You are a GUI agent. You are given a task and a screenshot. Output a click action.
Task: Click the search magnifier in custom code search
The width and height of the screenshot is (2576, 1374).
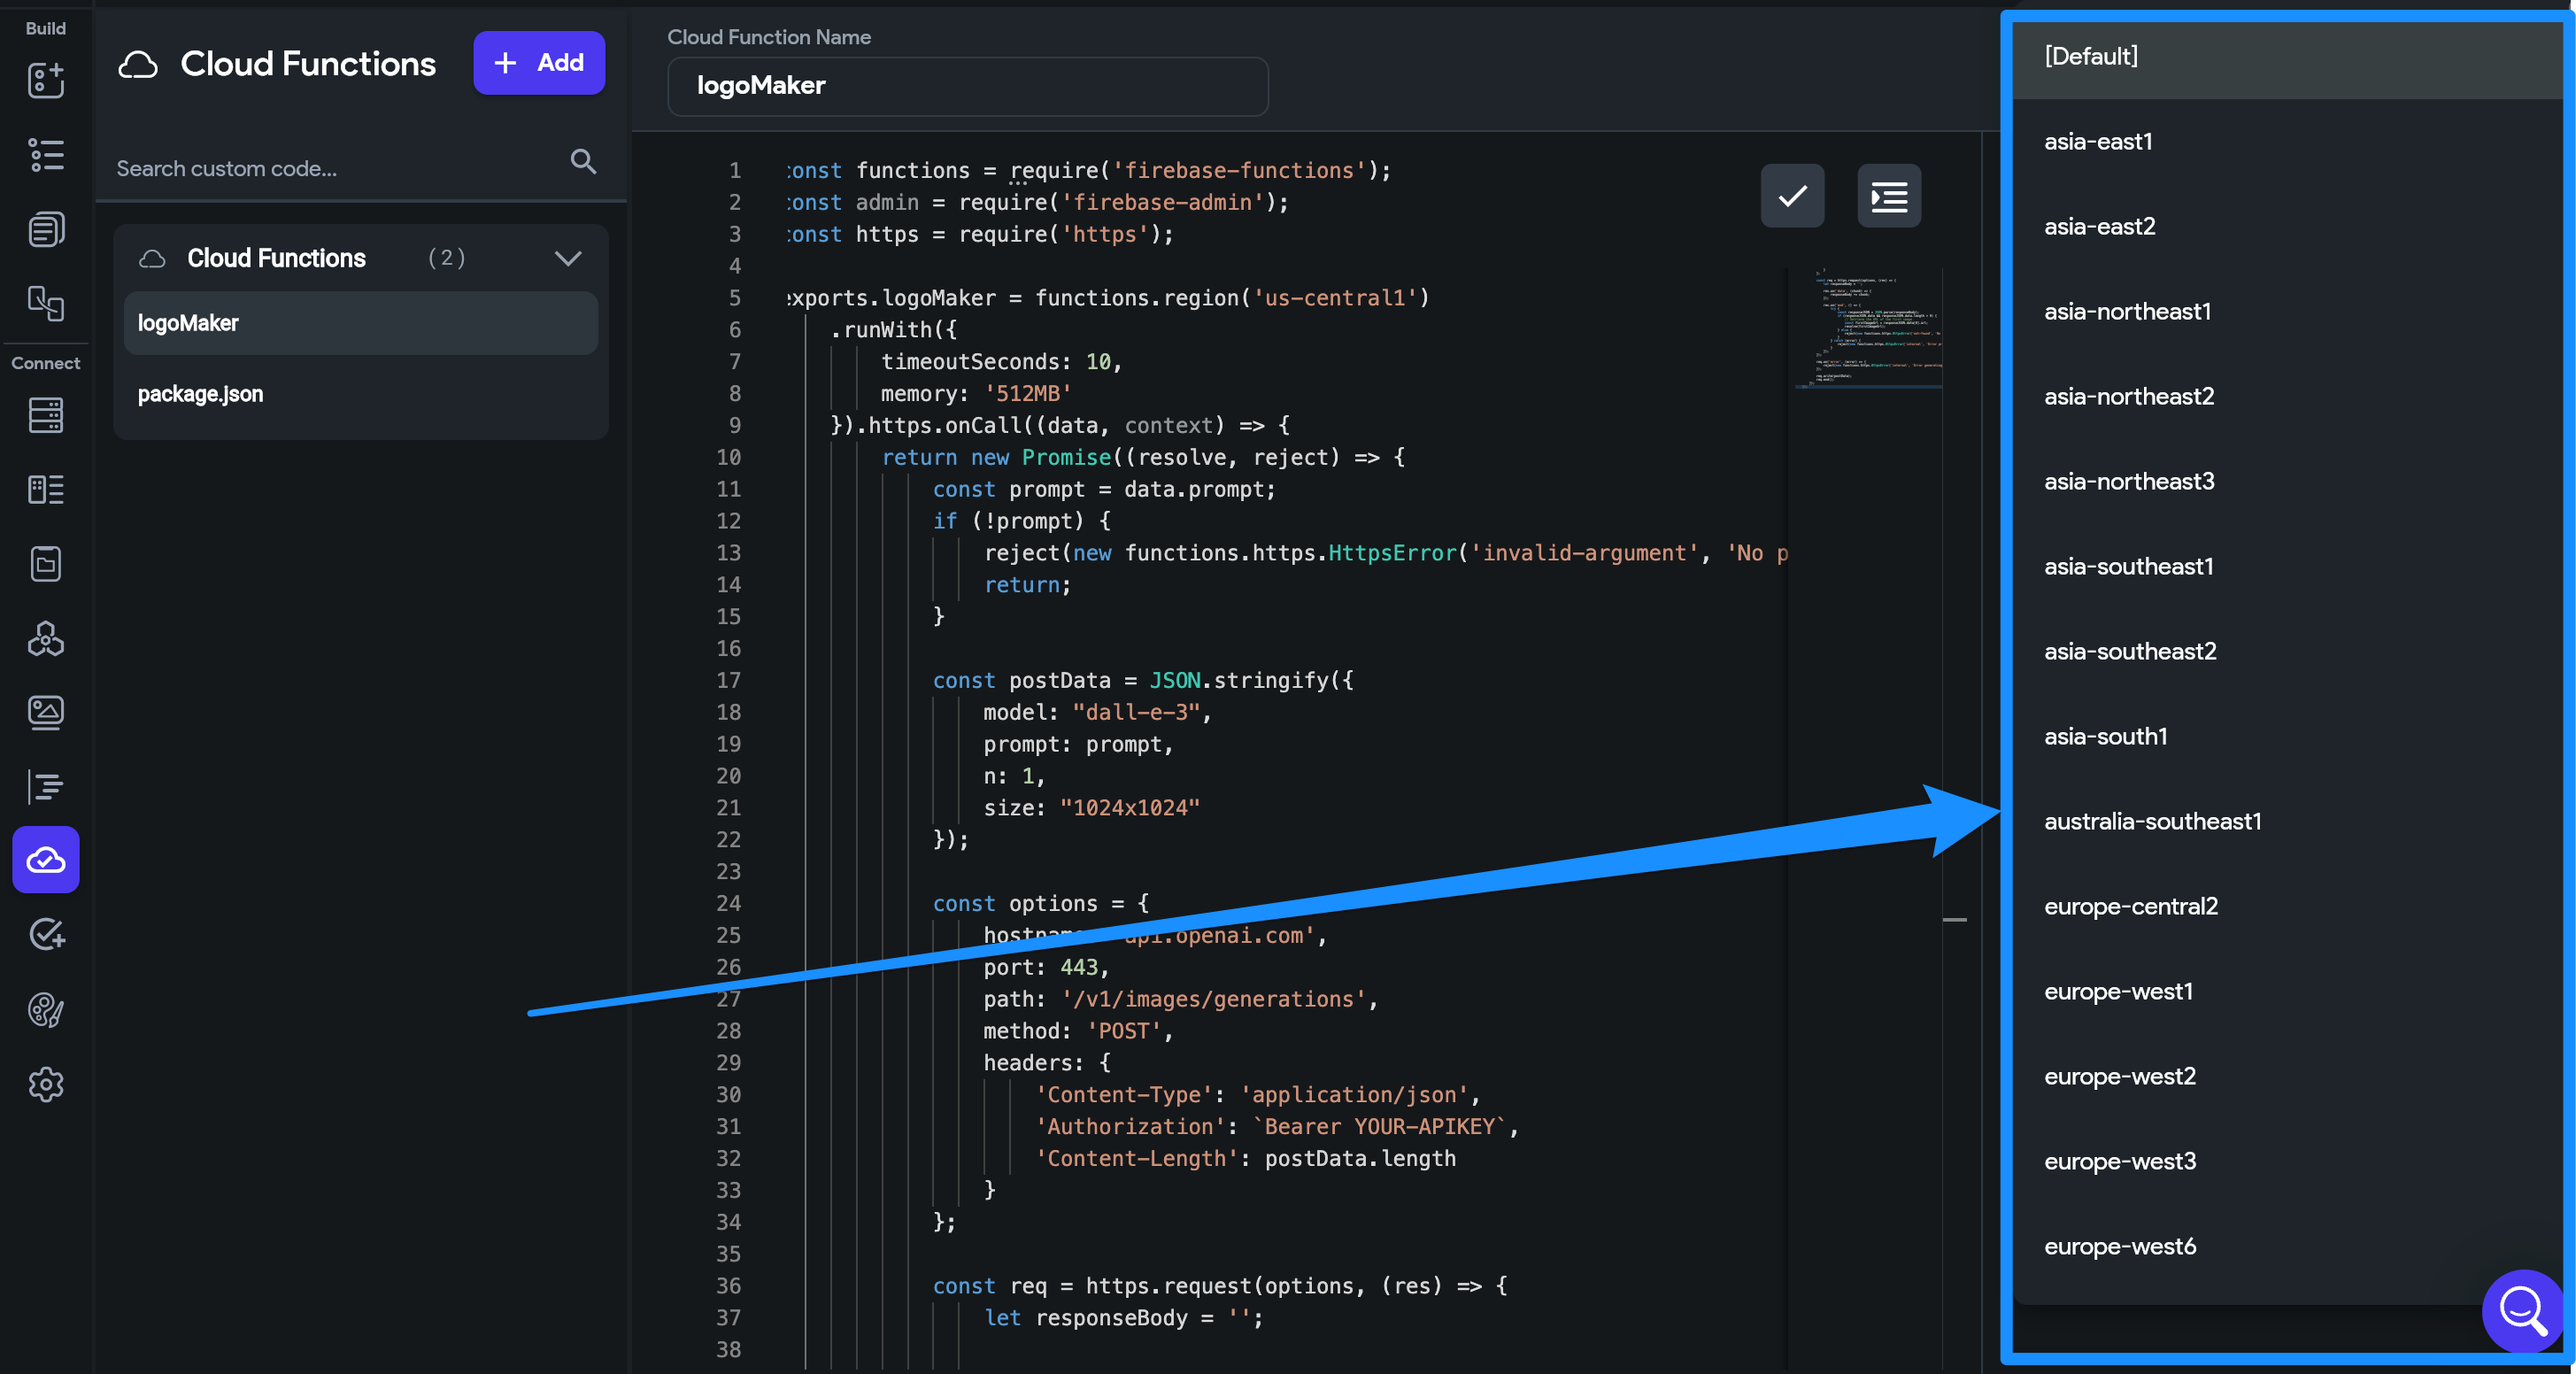[x=583, y=161]
